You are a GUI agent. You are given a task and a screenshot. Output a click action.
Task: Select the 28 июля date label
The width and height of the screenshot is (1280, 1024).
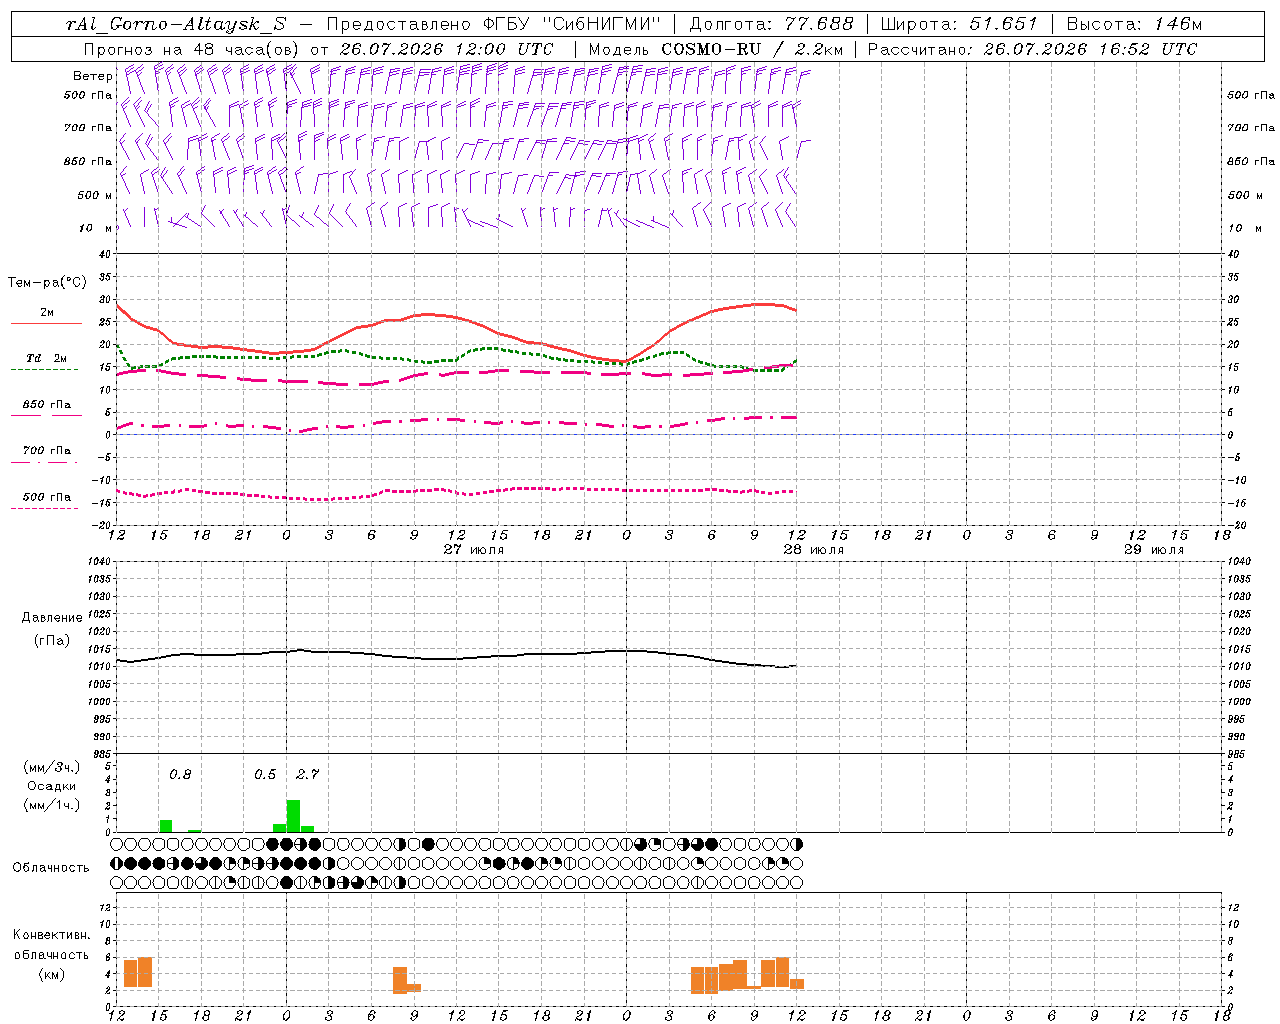tap(814, 549)
